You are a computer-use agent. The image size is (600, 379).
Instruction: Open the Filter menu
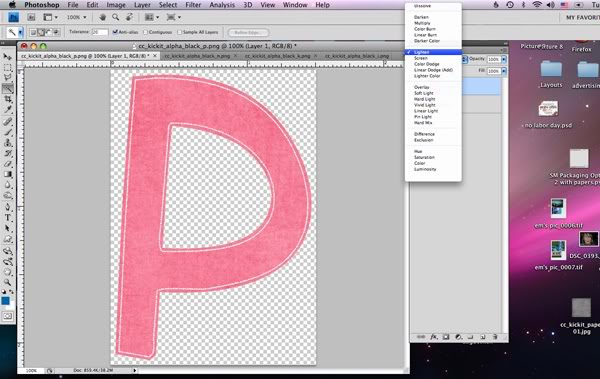[x=193, y=5]
